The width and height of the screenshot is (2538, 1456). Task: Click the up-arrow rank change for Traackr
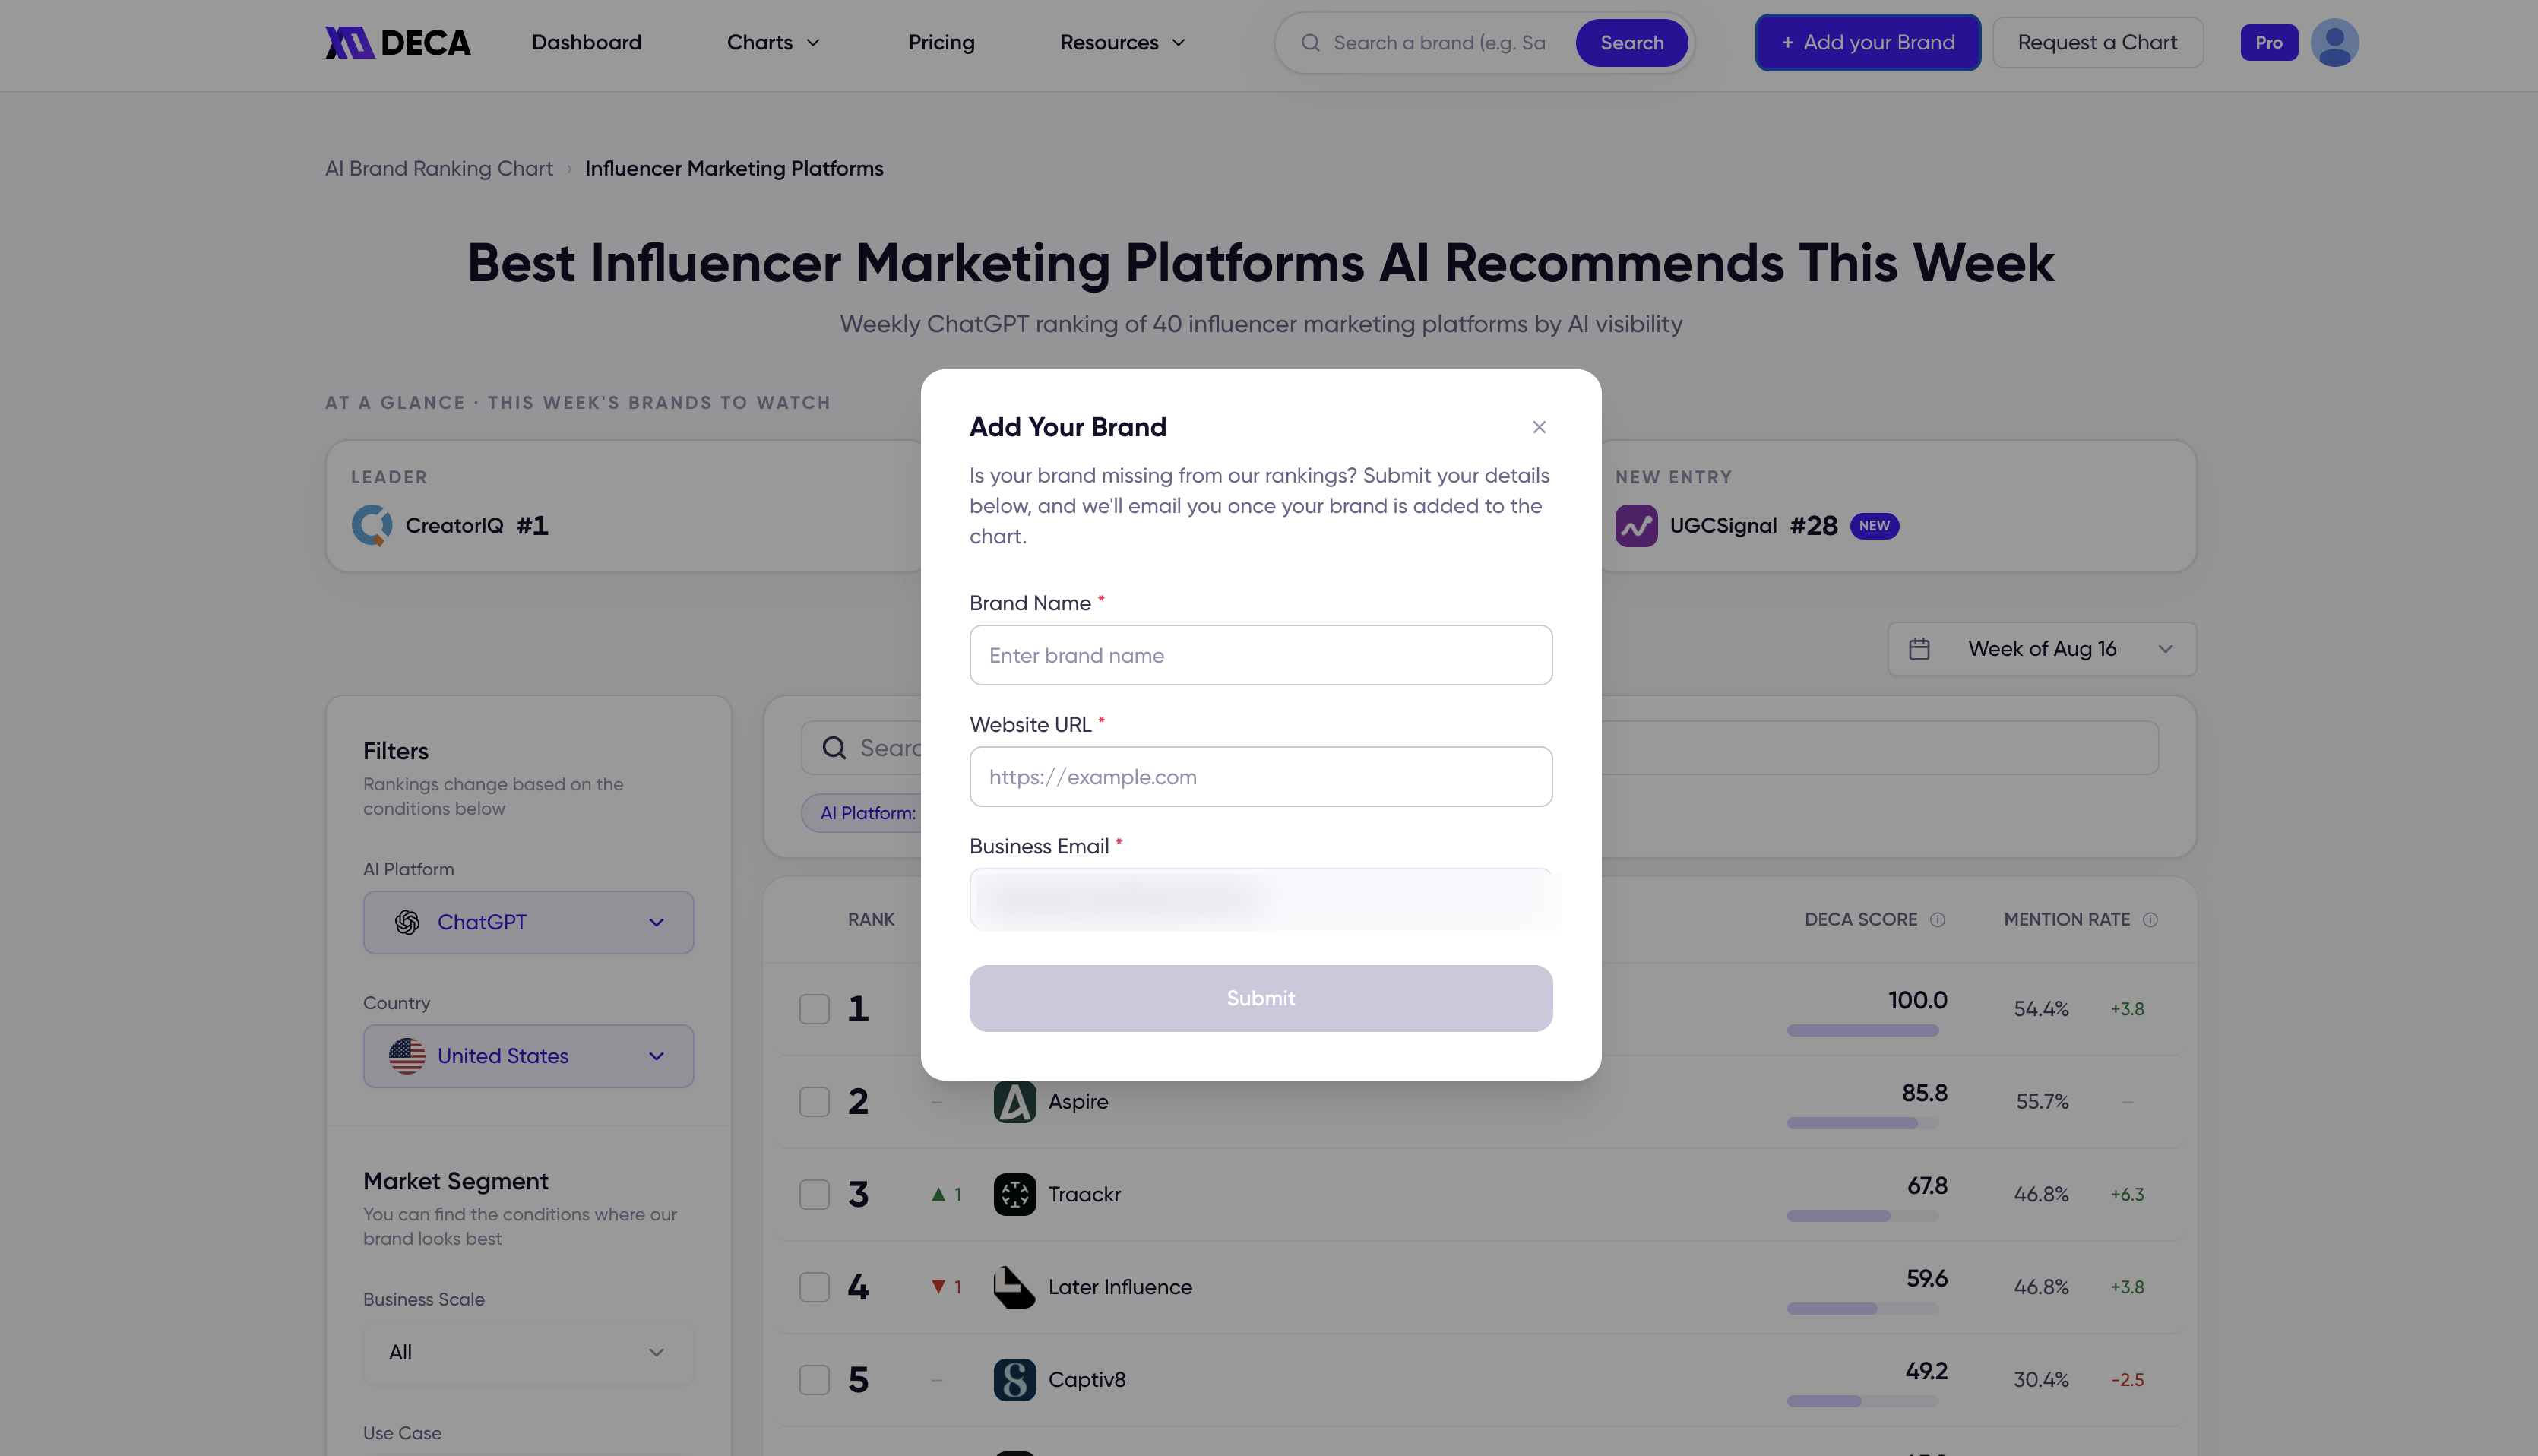click(x=946, y=1194)
